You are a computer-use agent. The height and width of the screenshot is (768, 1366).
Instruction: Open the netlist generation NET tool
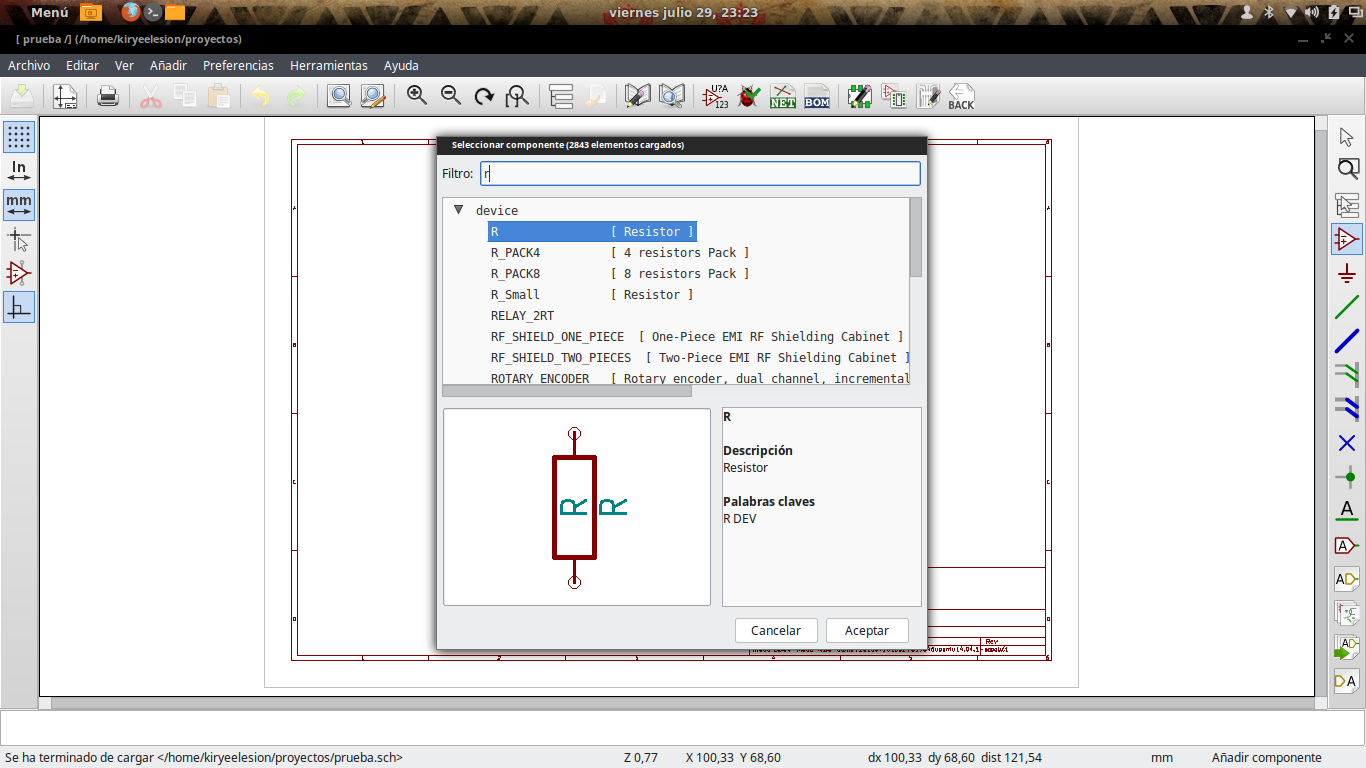tap(783, 96)
